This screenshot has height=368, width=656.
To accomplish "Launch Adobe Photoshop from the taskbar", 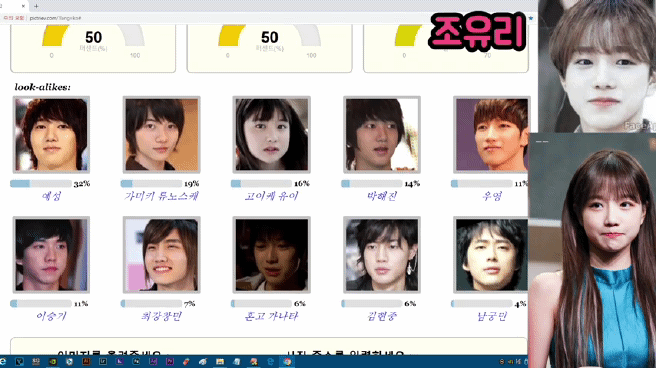I will [x=136, y=362].
